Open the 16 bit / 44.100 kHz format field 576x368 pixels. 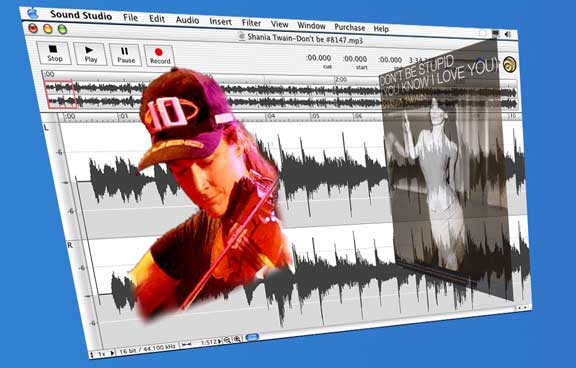click(x=147, y=349)
